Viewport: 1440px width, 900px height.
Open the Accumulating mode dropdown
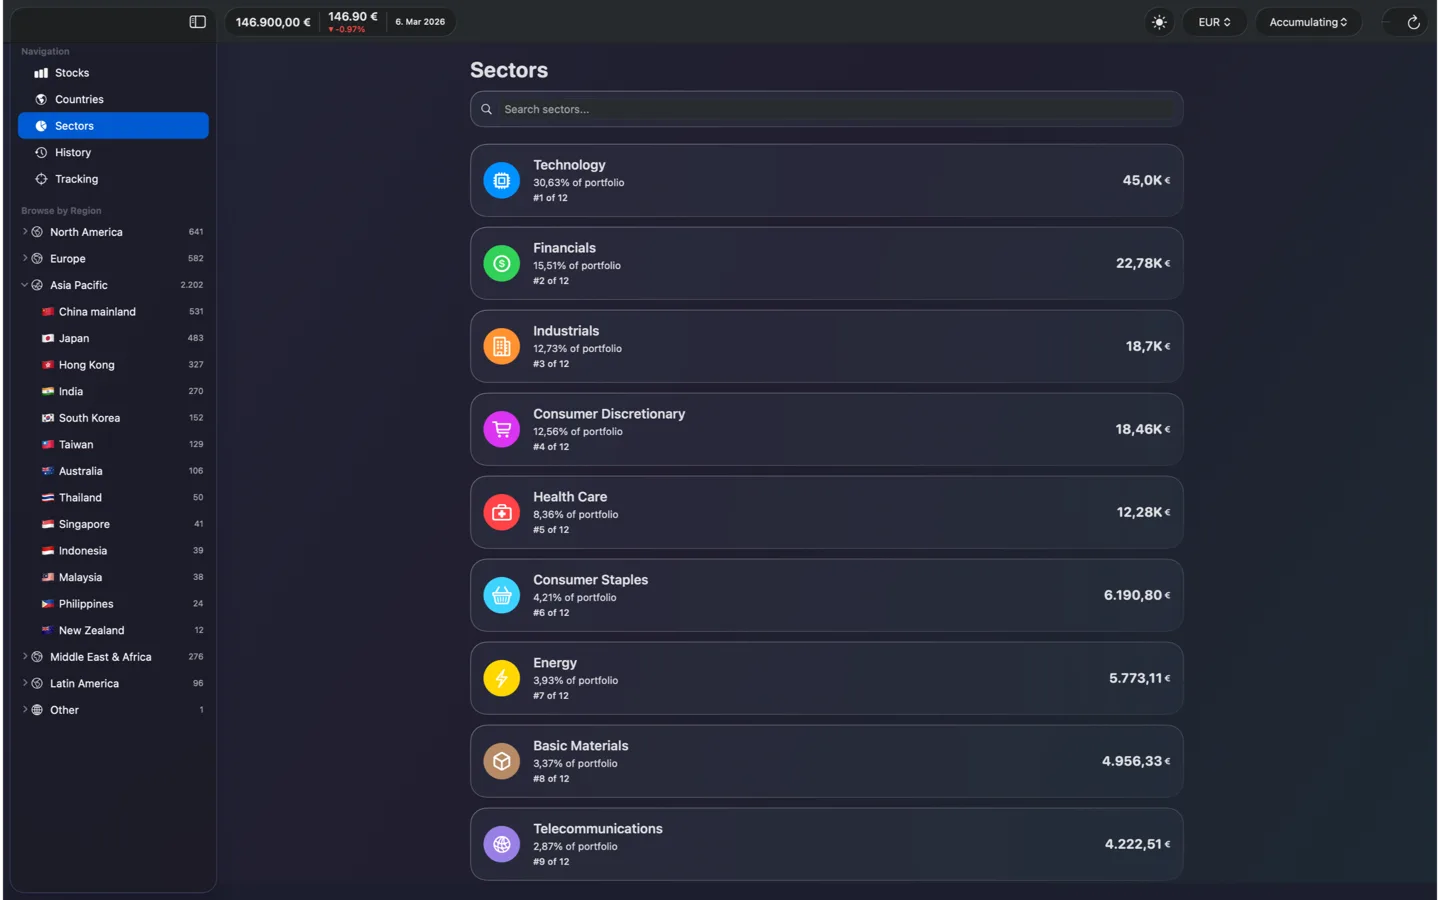coord(1308,21)
